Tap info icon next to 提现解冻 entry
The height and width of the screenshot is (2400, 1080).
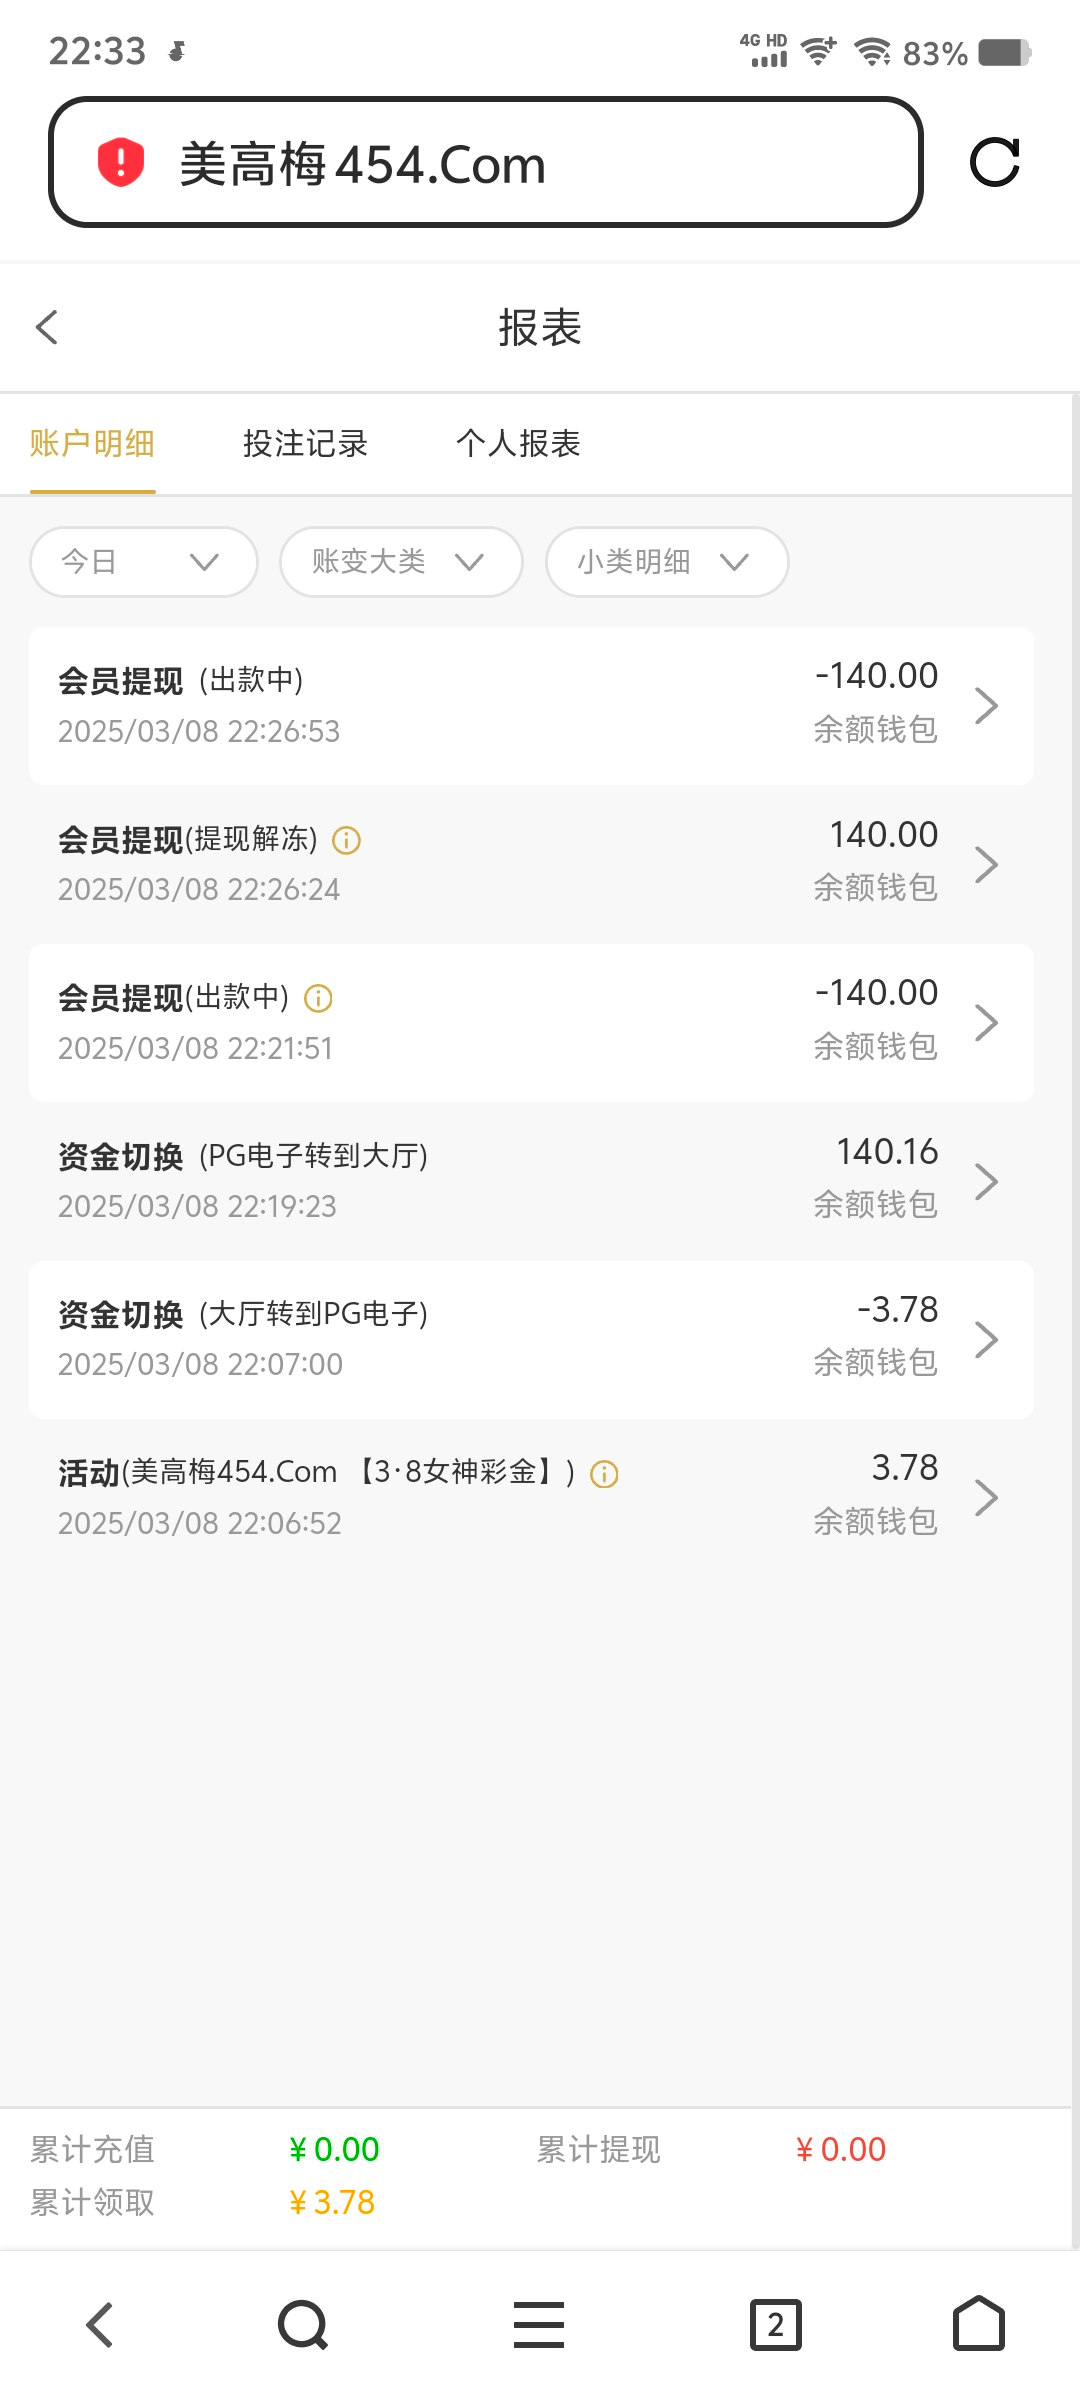point(346,840)
